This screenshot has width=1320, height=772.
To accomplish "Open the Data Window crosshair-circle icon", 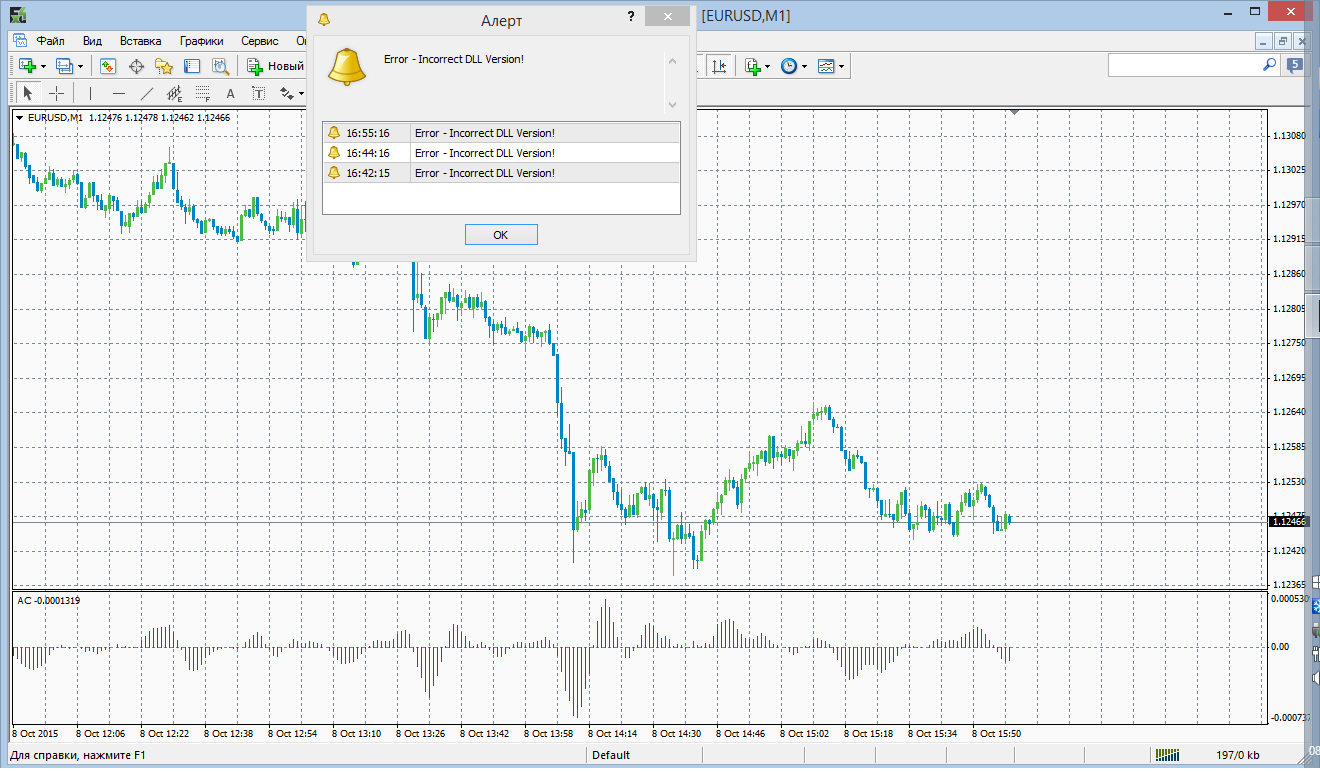I will point(136,66).
